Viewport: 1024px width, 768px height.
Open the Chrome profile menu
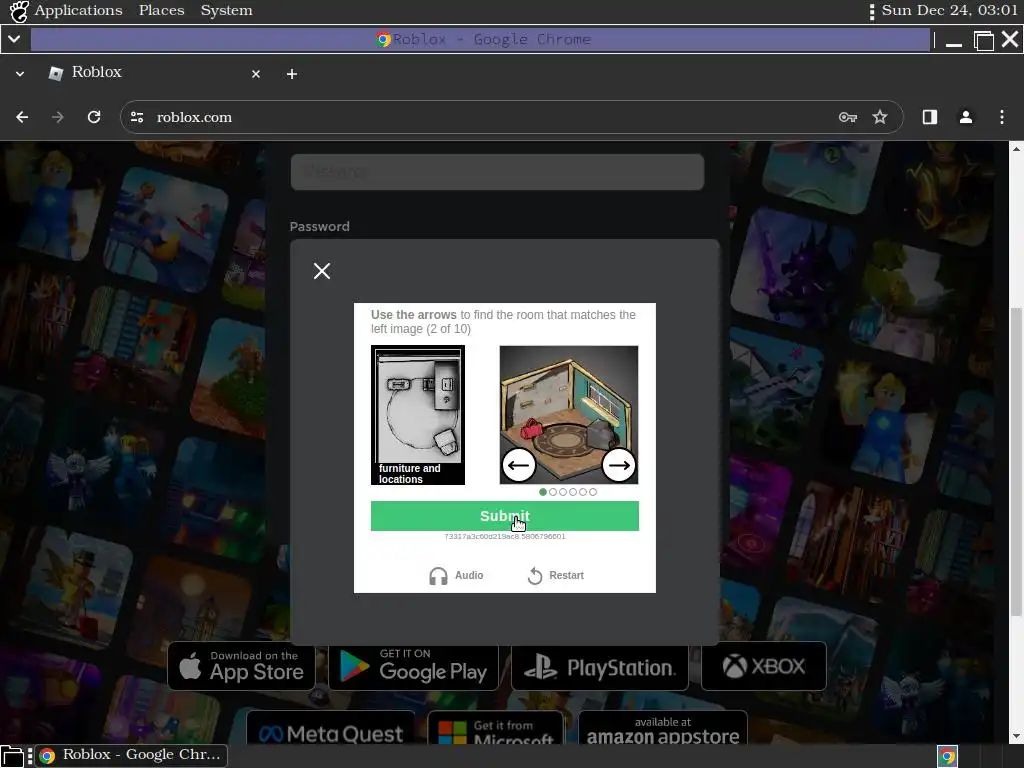tap(965, 117)
